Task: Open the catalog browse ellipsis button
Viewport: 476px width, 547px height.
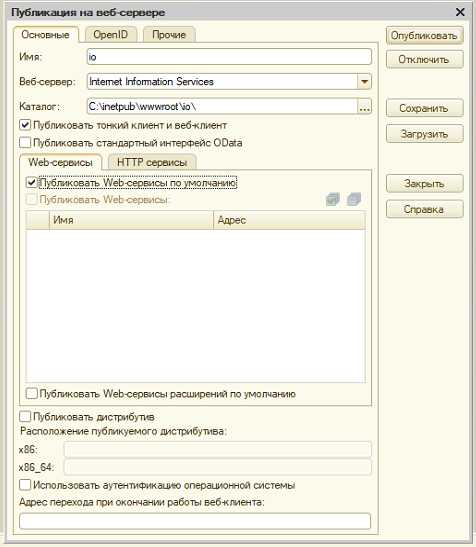Action: [364, 106]
